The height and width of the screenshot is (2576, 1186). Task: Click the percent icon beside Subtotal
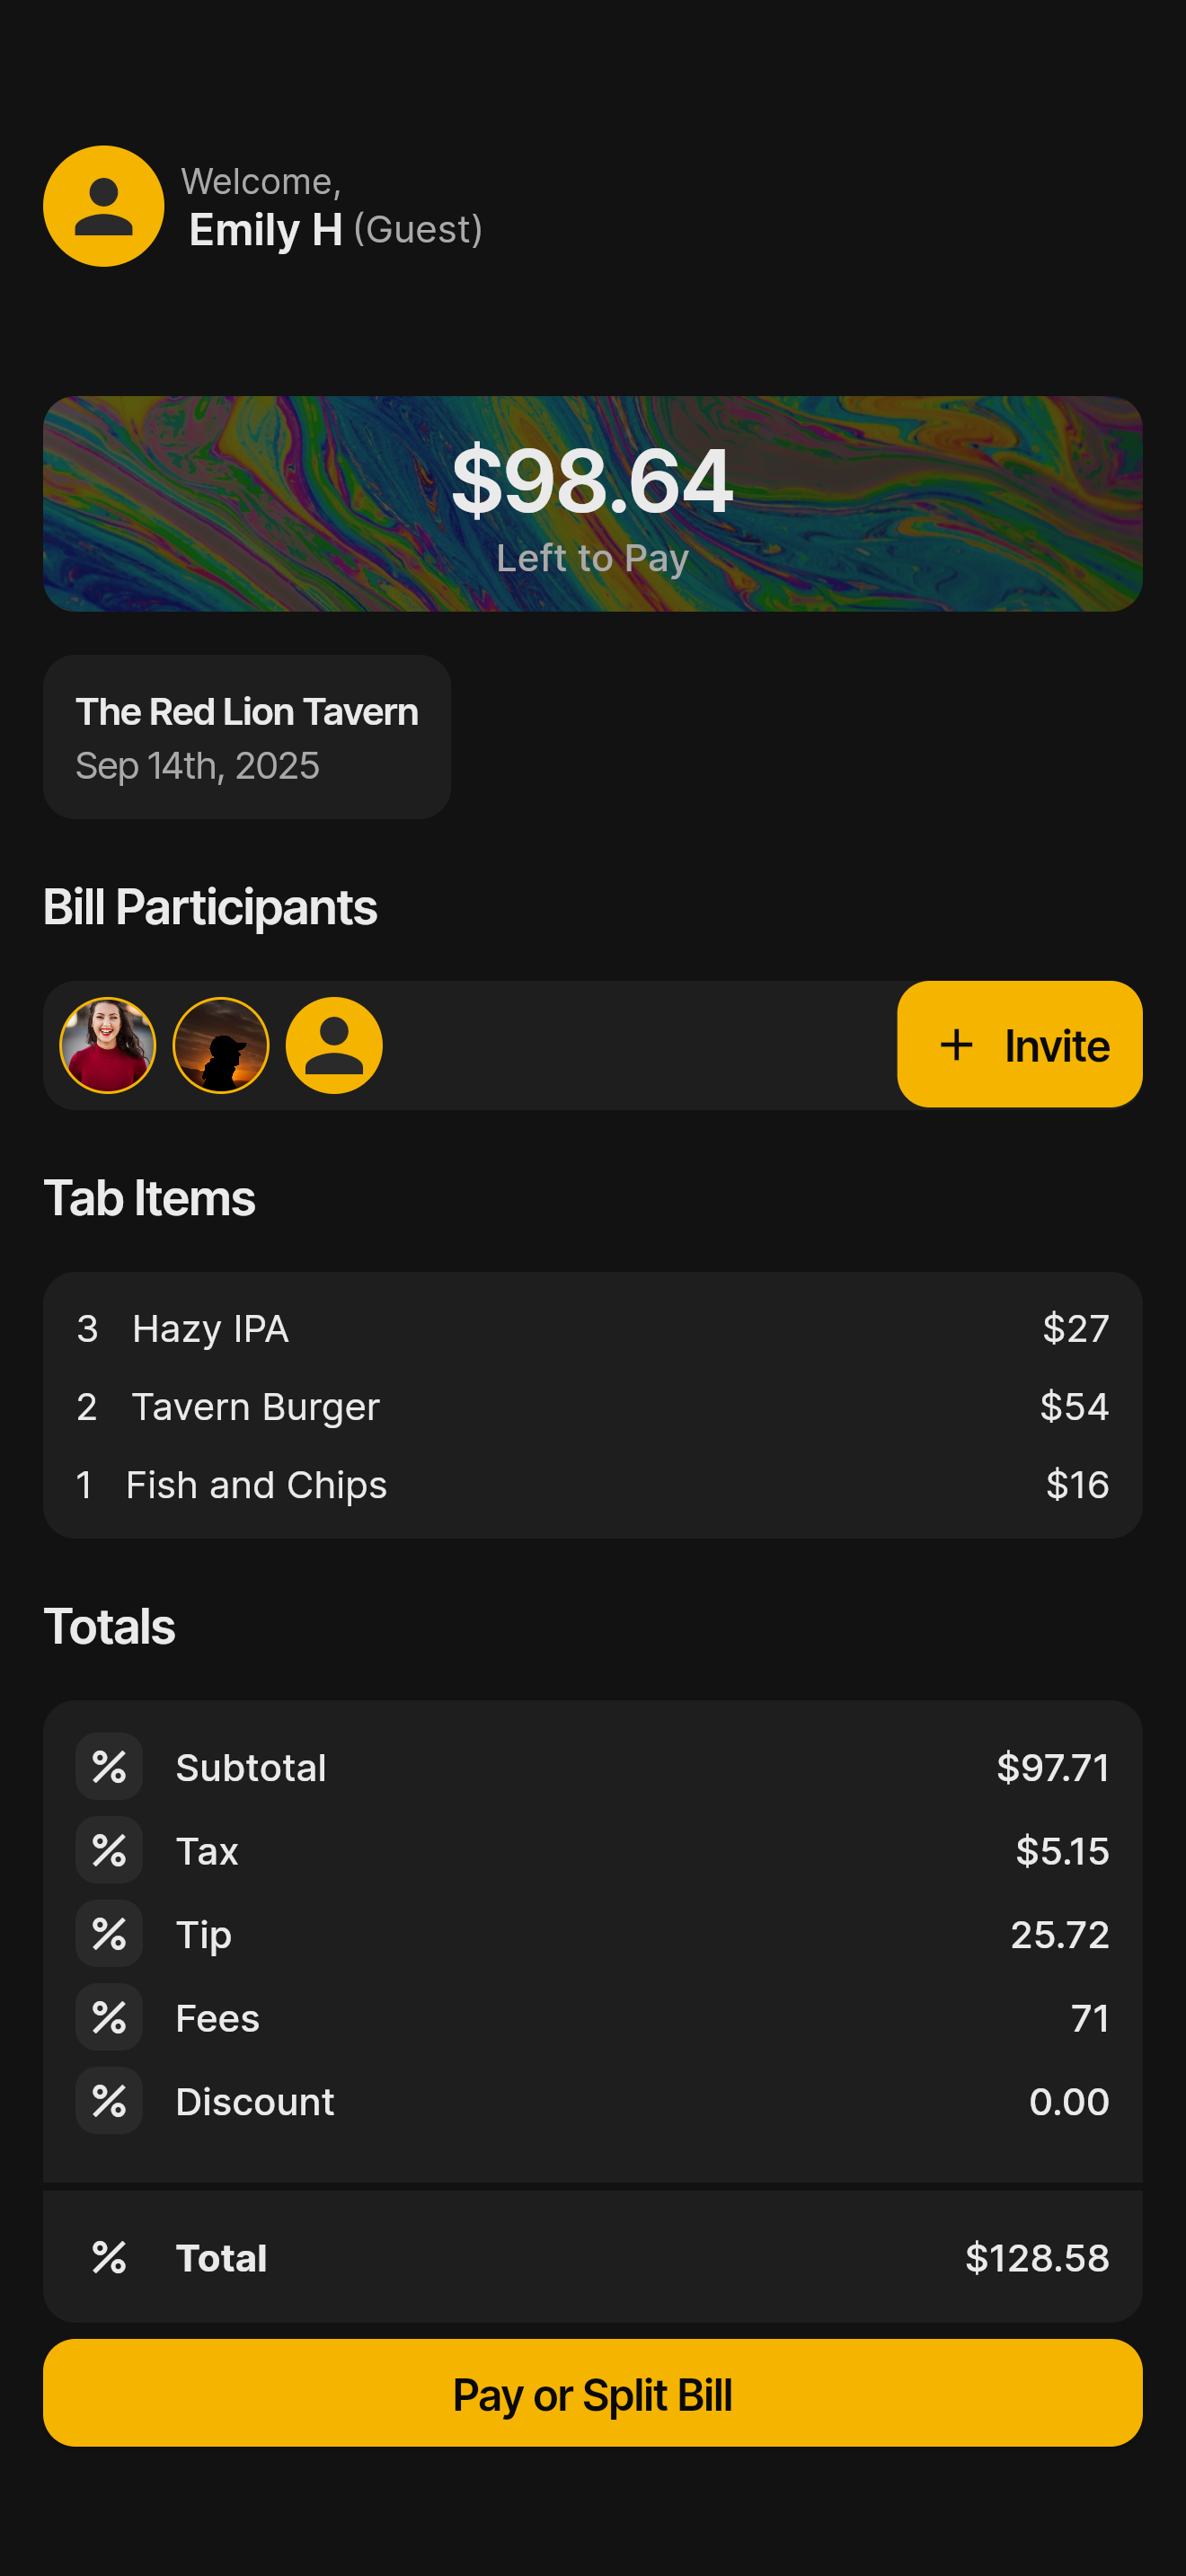click(x=109, y=1767)
